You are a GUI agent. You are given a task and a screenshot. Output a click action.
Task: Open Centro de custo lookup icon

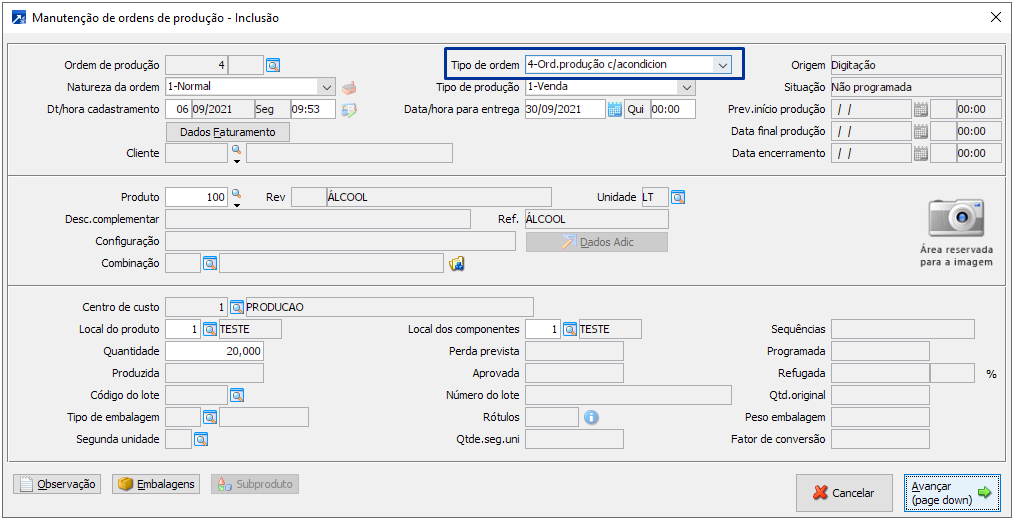(237, 307)
